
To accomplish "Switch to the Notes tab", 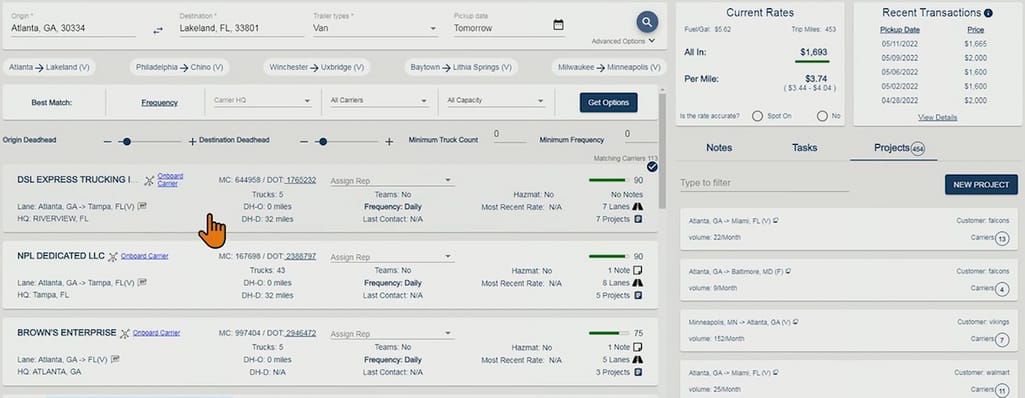I will [719, 148].
